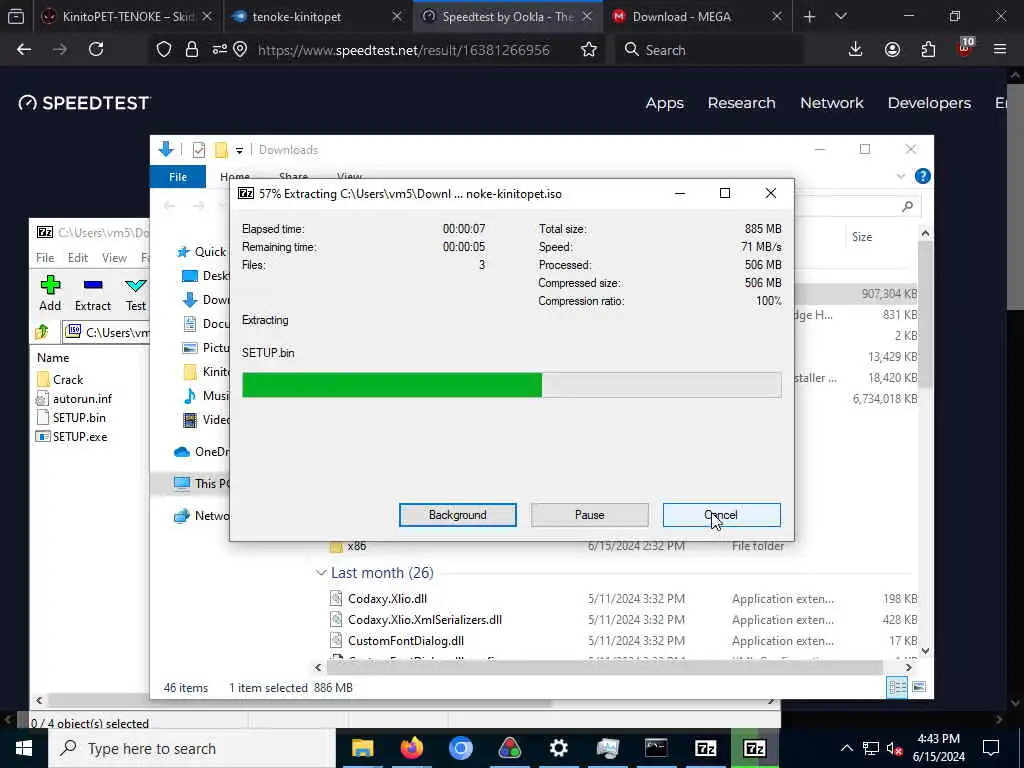This screenshot has width=1024, height=768.
Task: Click the Test icon in 7-Zip toolbar
Action: click(x=136, y=293)
